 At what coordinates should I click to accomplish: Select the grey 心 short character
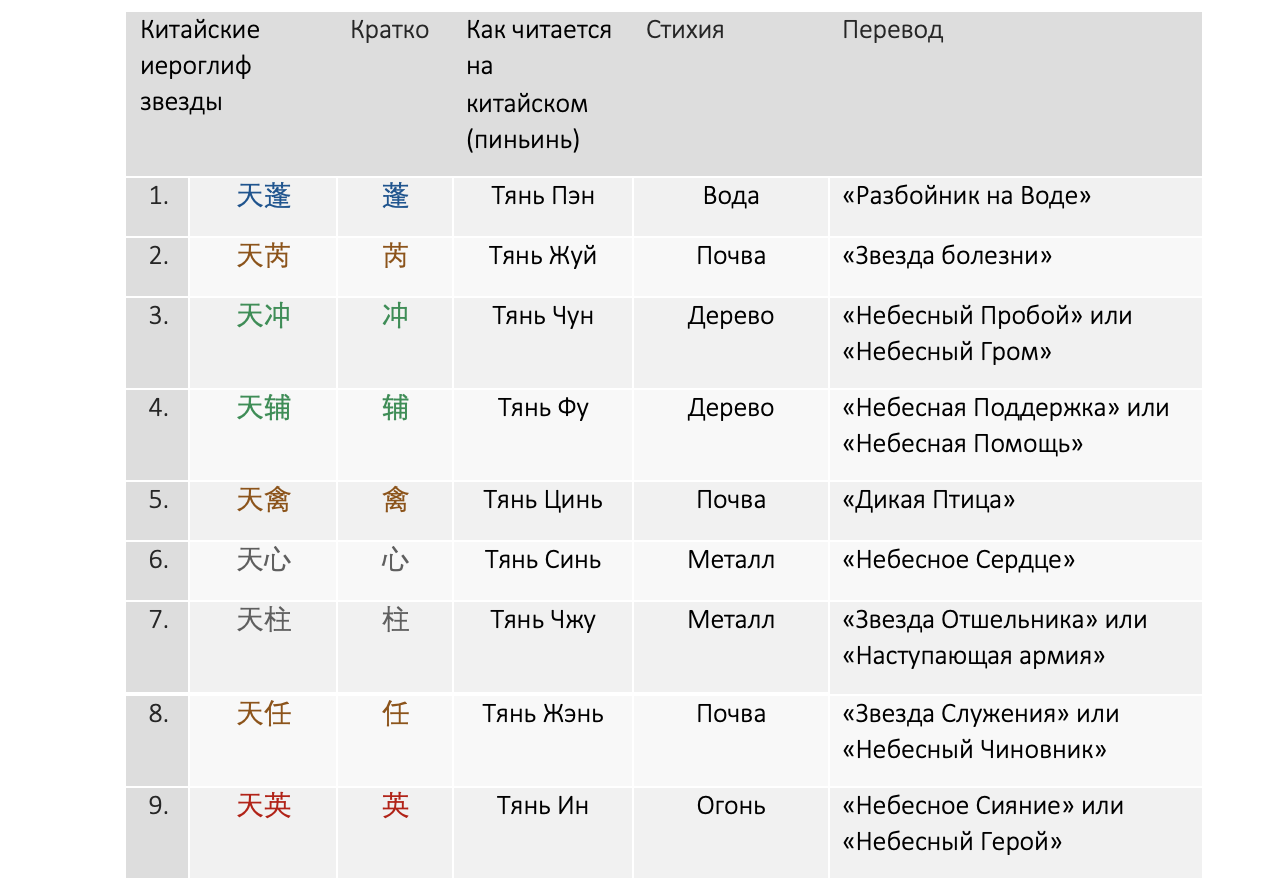click(395, 560)
